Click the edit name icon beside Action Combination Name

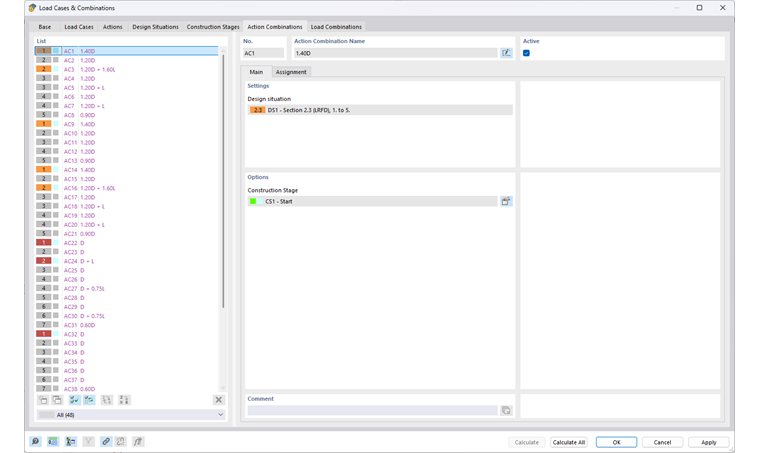pos(506,53)
